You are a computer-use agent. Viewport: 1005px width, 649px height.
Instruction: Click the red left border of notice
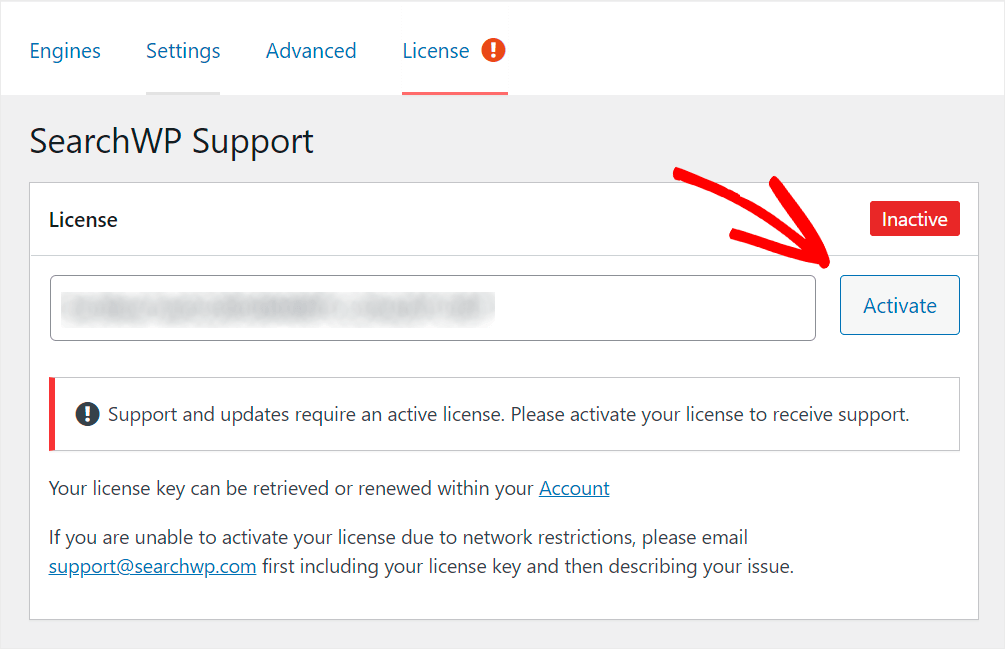point(52,415)
